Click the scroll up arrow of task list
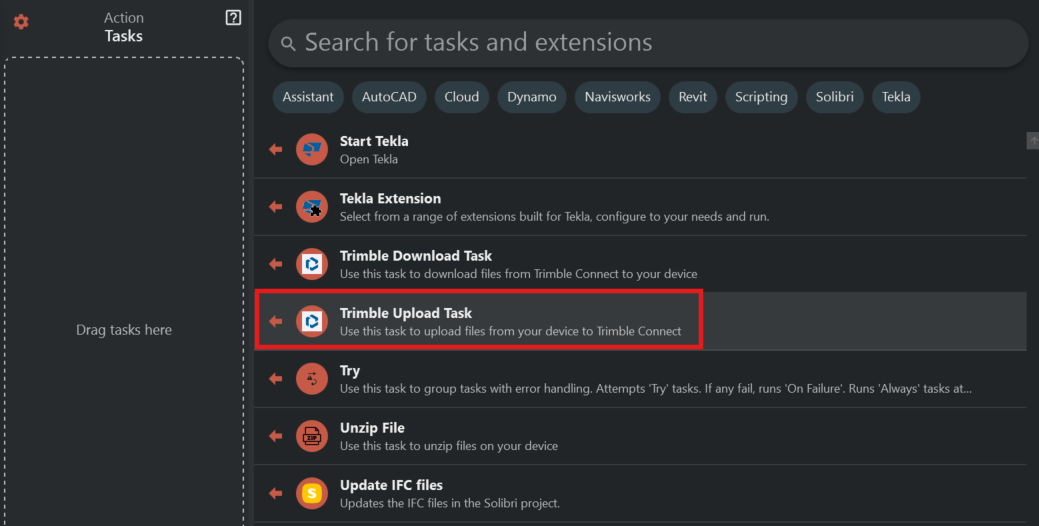This screenshot has width=1039, height=526. coord(1032,141)
